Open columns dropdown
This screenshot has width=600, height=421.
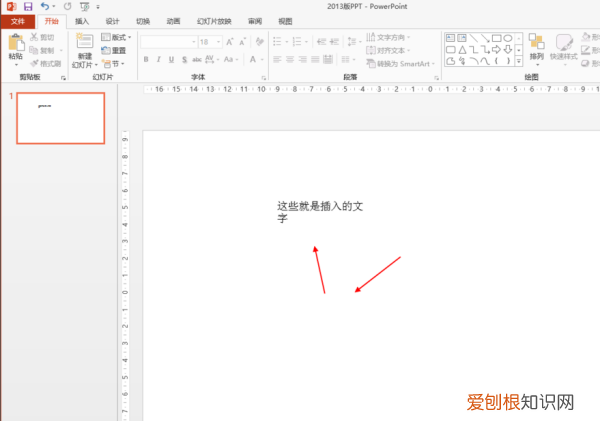348,59
